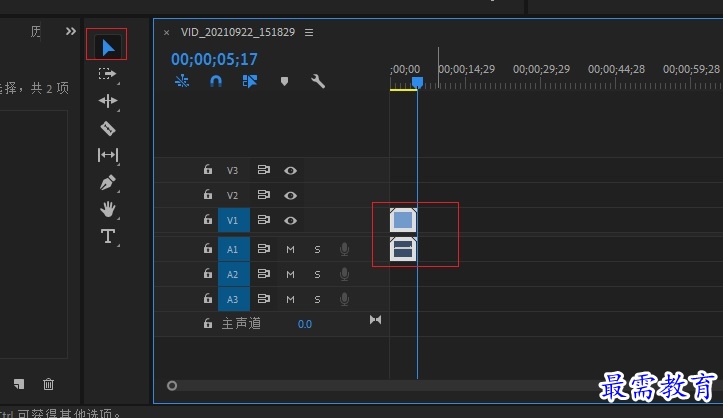Toggle V1 track targeting
This screenshot has width=723, height=418.
pyautogui.click(x=234, y=220)
